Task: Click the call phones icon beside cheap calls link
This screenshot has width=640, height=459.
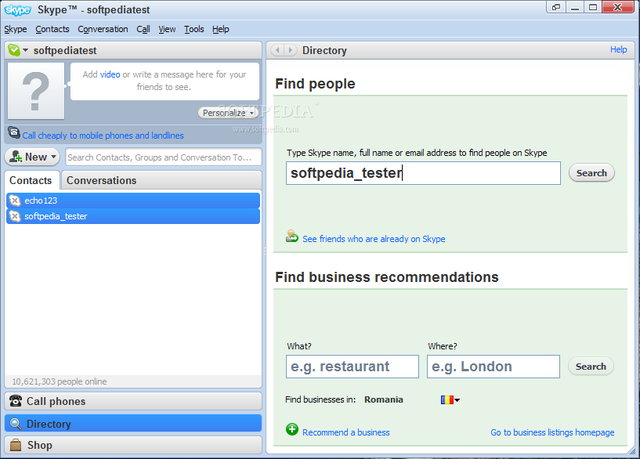Action: [x=14, y=133]
